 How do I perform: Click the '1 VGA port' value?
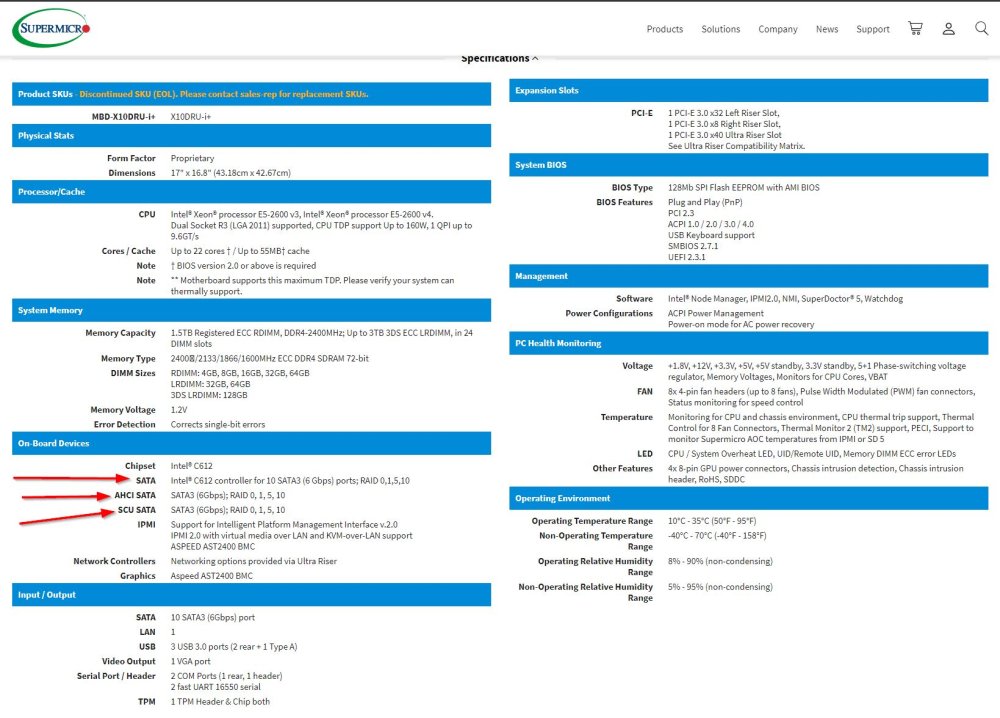[x=190, y=661]
